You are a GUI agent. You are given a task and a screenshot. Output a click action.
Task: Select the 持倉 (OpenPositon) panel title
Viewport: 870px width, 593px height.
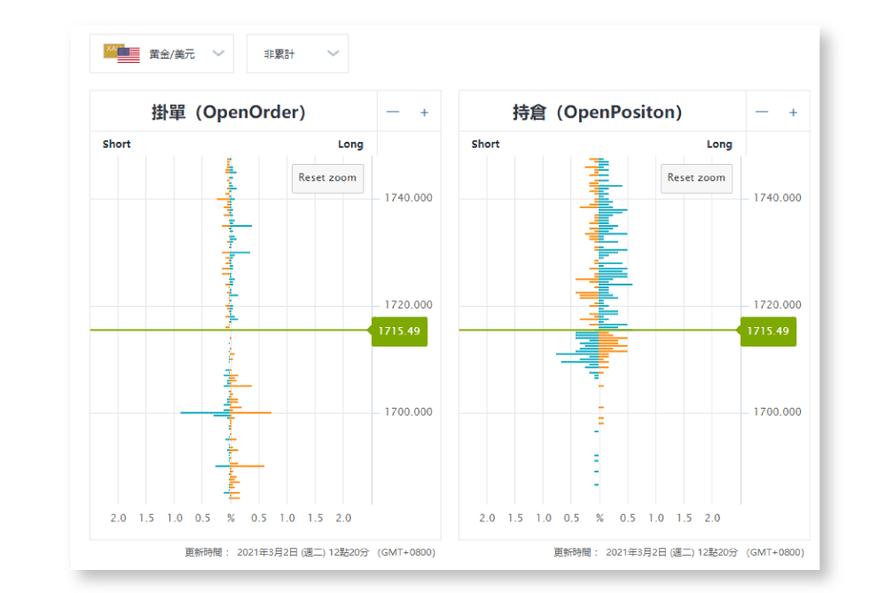click(x=597, y=112)
